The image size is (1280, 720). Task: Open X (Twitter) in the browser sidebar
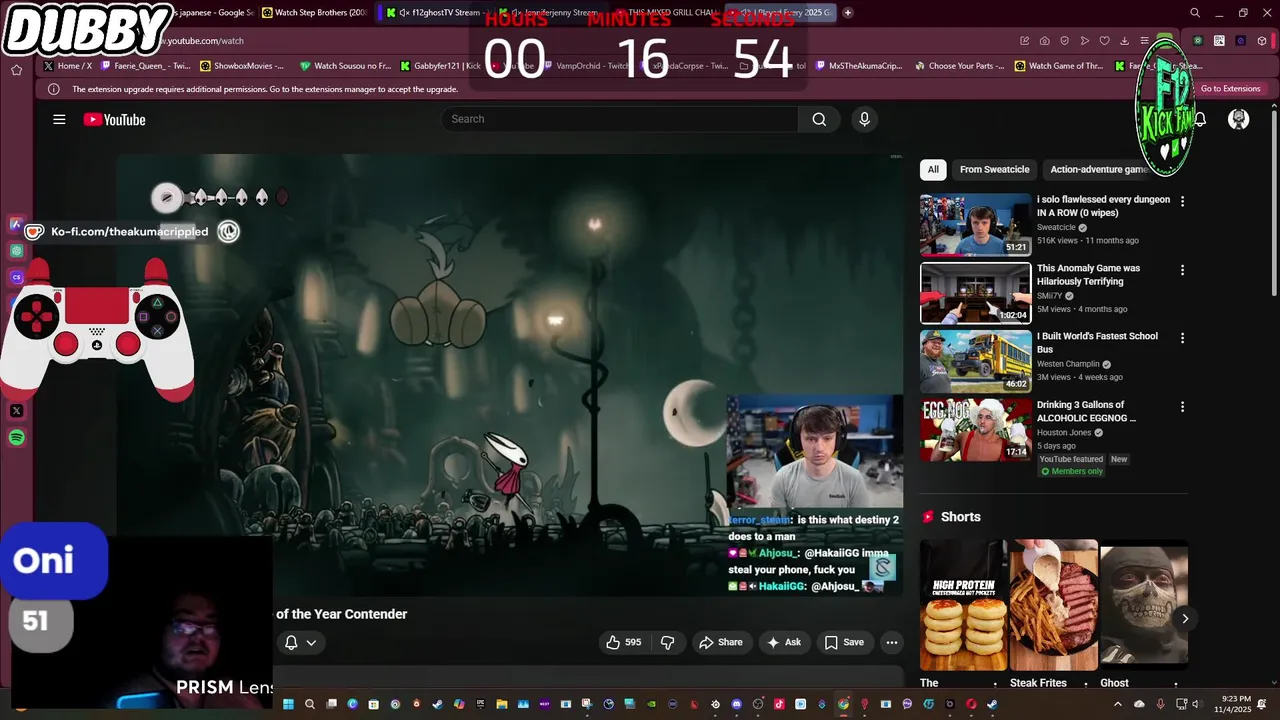tap(17, 410)
